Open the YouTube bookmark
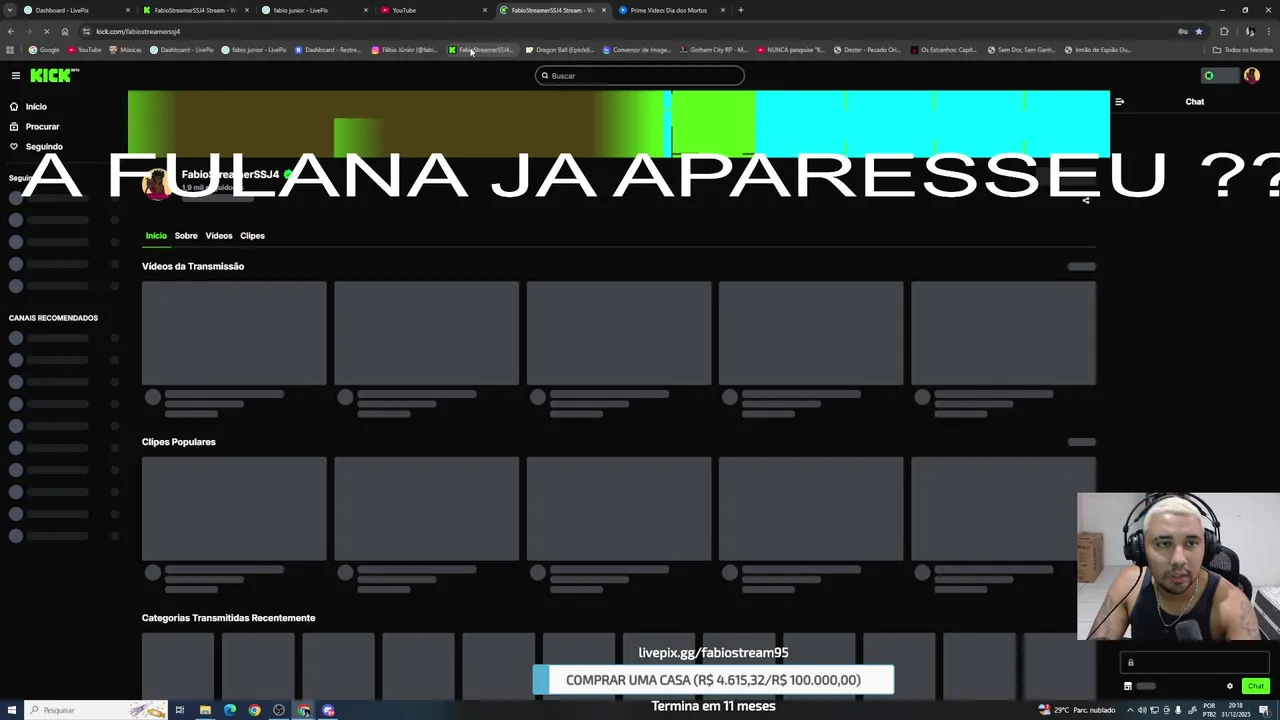 point(85,50)
